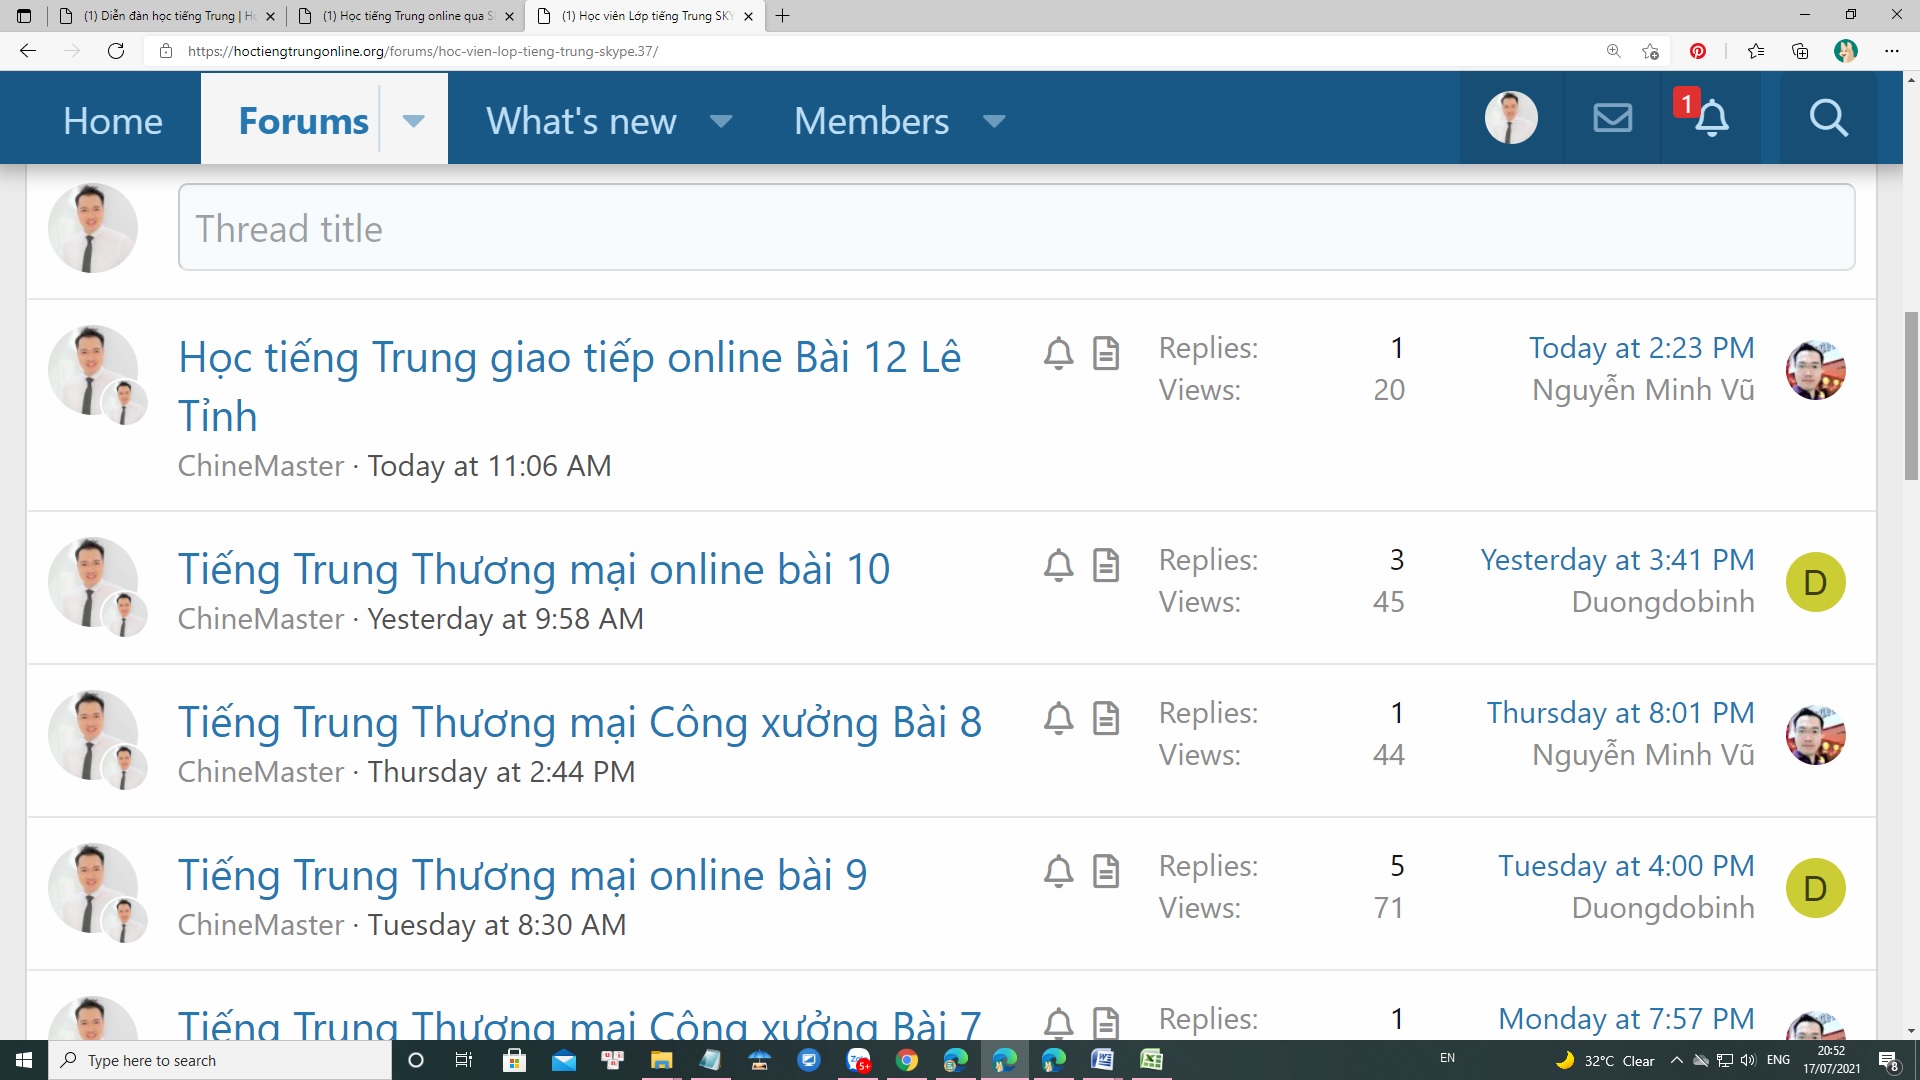Click the page vertical scrollbar thumb
The width and height of the screenshot is (1920, 1080).
pos(1911,395)
